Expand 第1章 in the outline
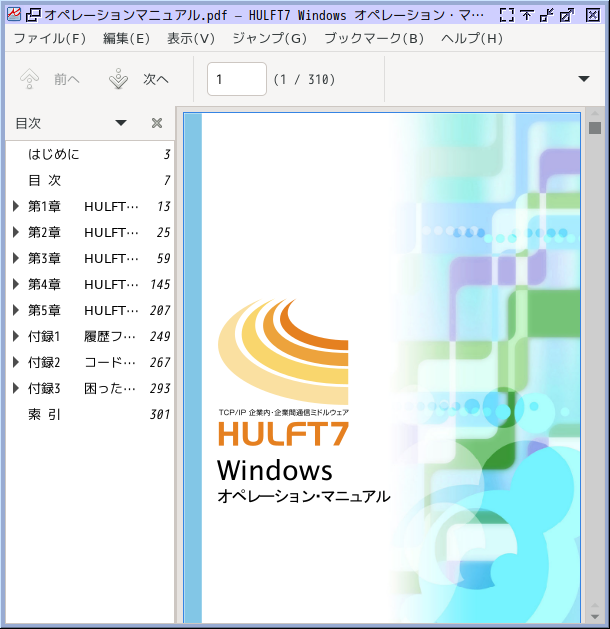This screenshot has height=629, width=610. tap(16, 206)
